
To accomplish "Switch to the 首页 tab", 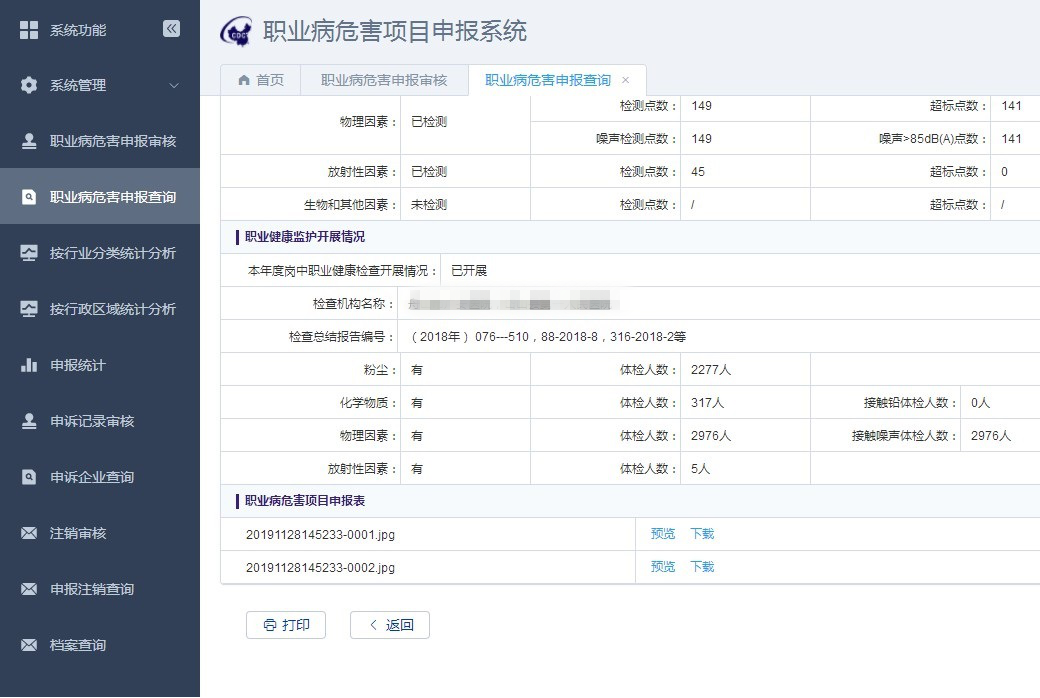I will pyautogui.click(x=261, y=80).
